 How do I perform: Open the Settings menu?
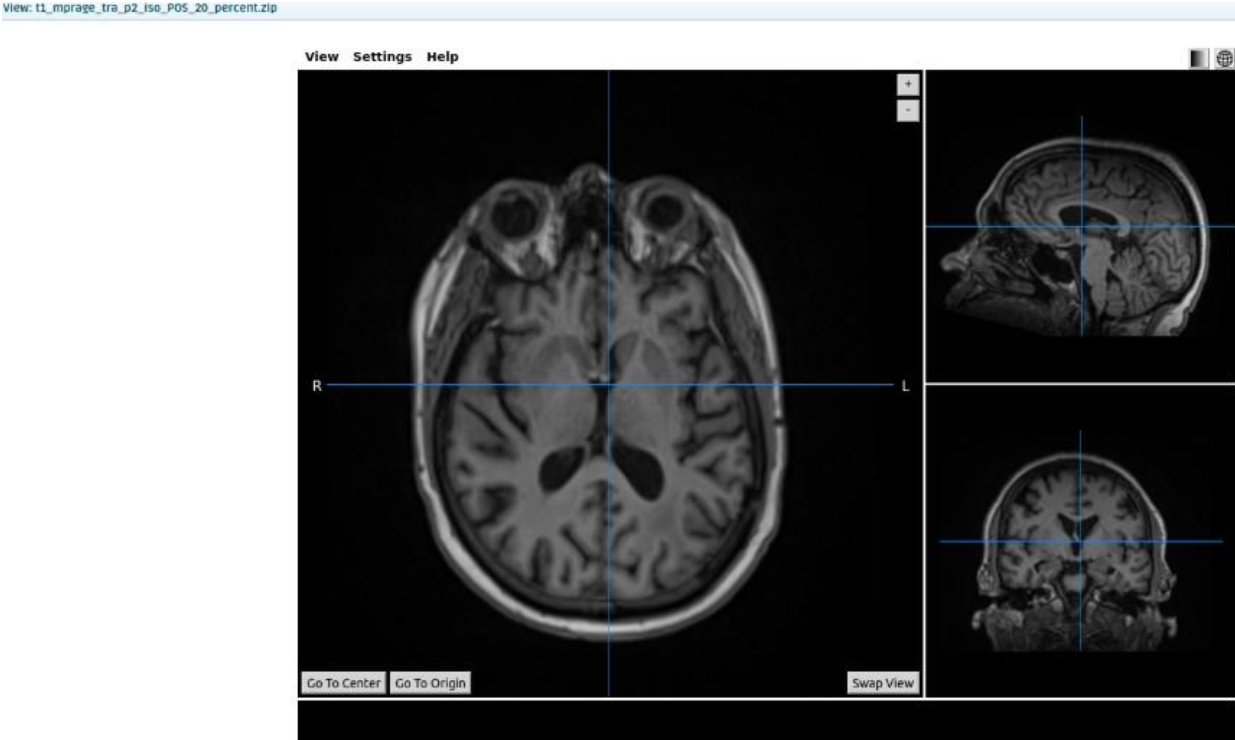pyautogui.click(x=382, y=57)
